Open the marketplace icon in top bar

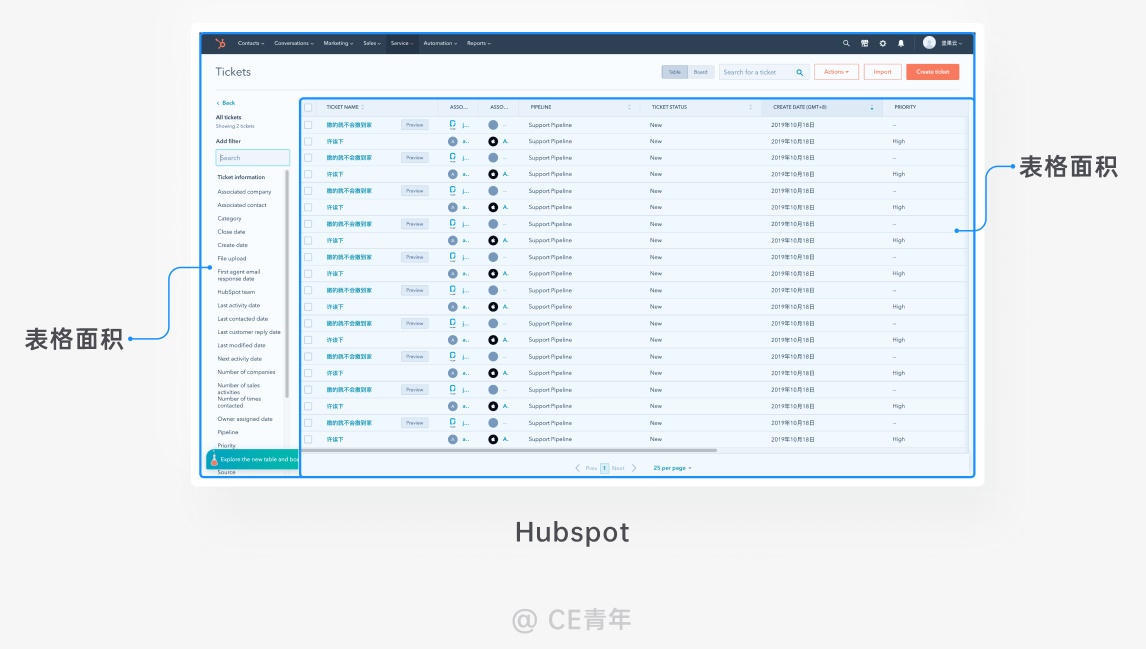(865, 43)
